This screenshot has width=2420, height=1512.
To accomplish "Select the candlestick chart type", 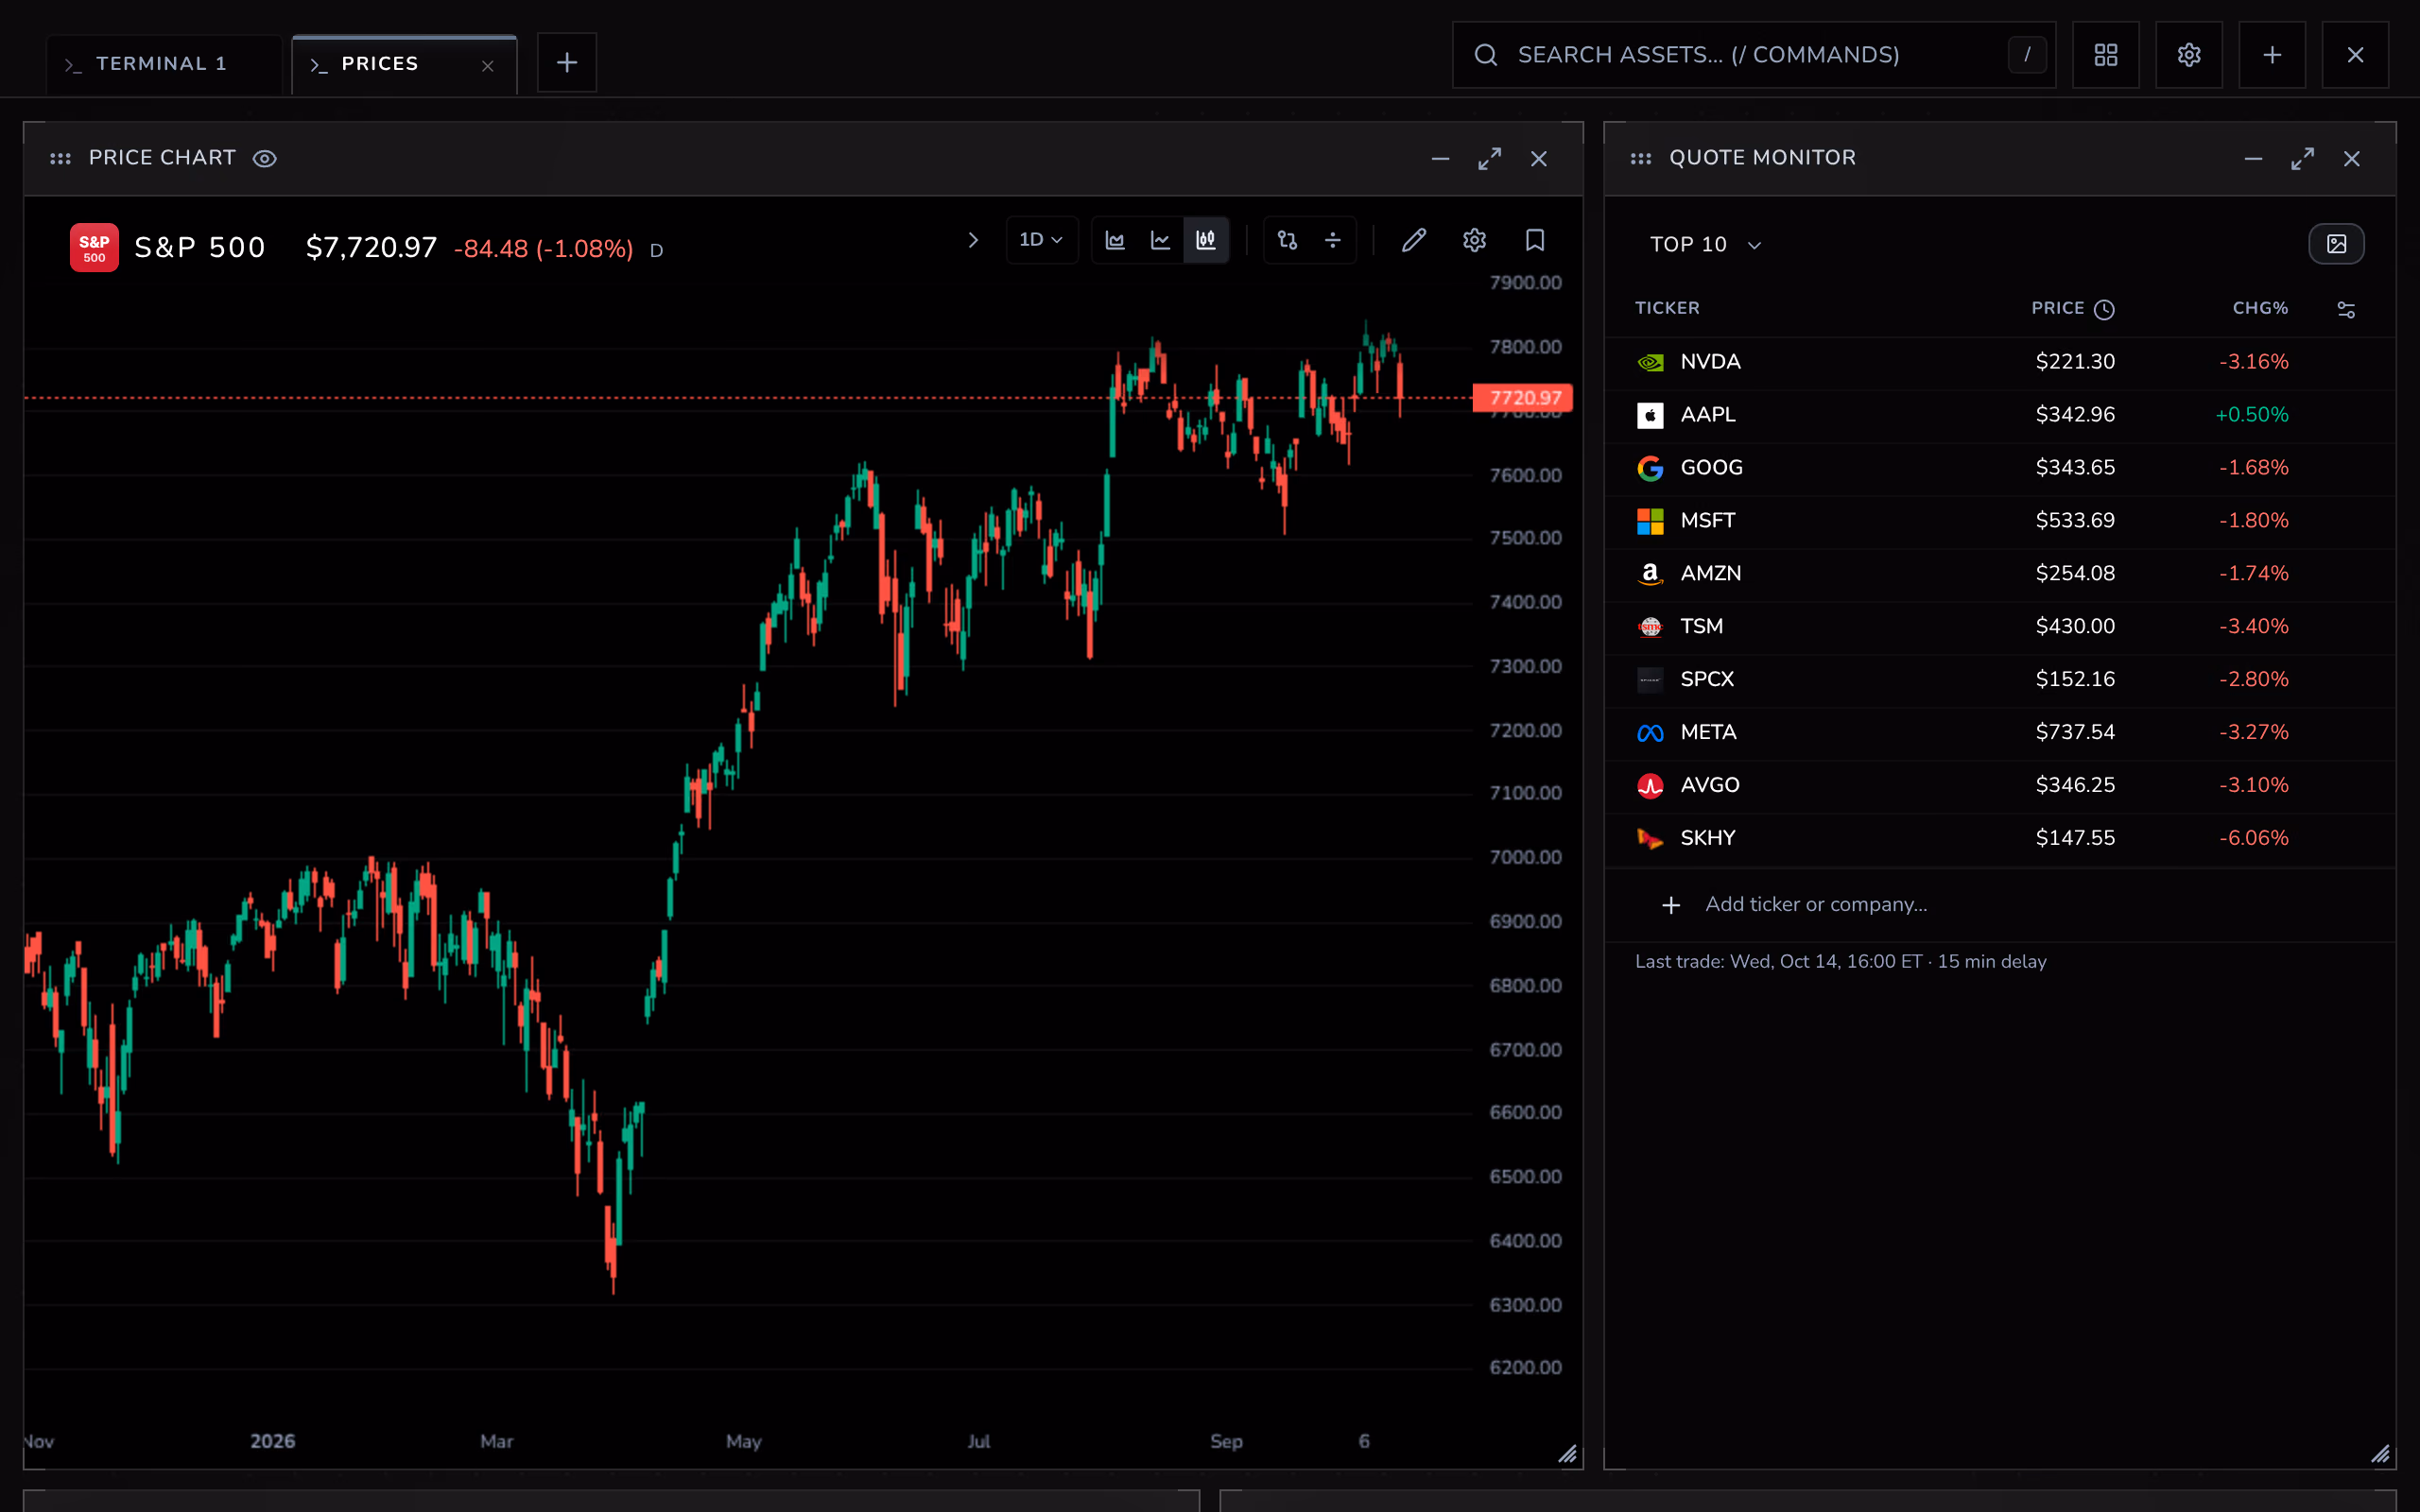I will [1206, 240].
